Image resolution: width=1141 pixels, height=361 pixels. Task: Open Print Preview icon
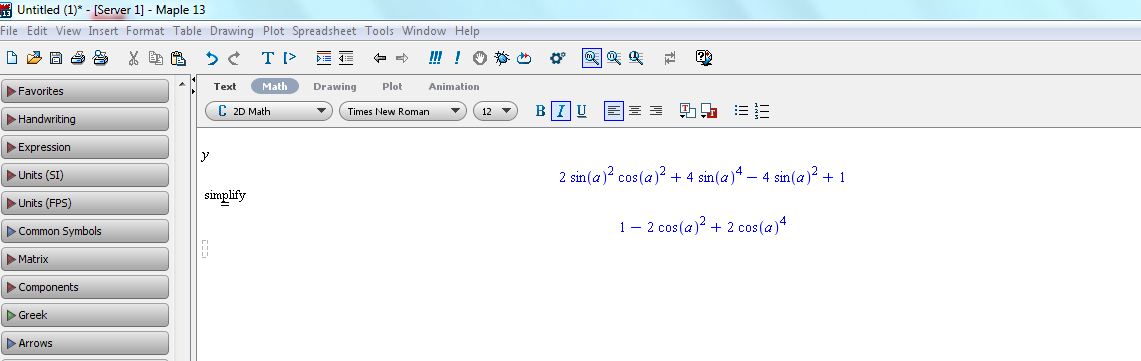coord(100,58)
